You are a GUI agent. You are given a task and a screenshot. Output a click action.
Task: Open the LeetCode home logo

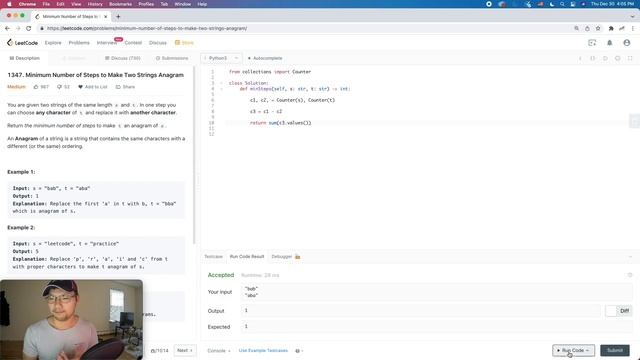click(x=22, y=43)
